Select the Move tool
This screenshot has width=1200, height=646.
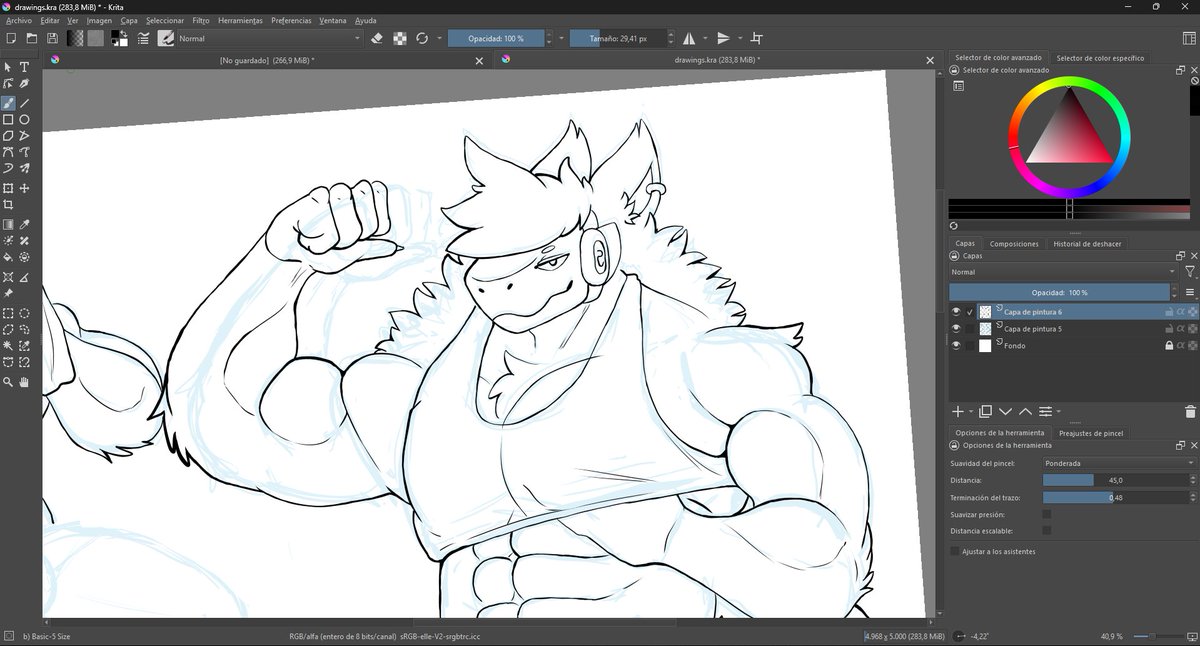(24, 188)
